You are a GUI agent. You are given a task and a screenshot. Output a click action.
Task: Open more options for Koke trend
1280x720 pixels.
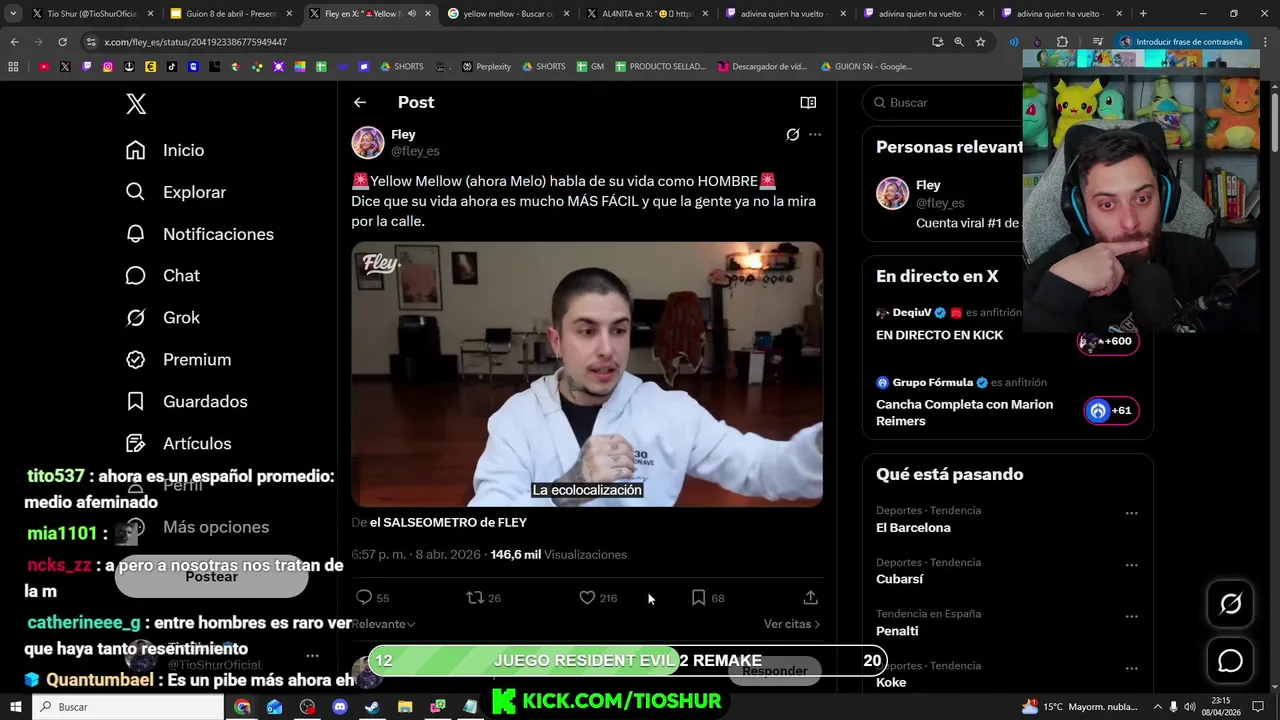point(1132,668)
